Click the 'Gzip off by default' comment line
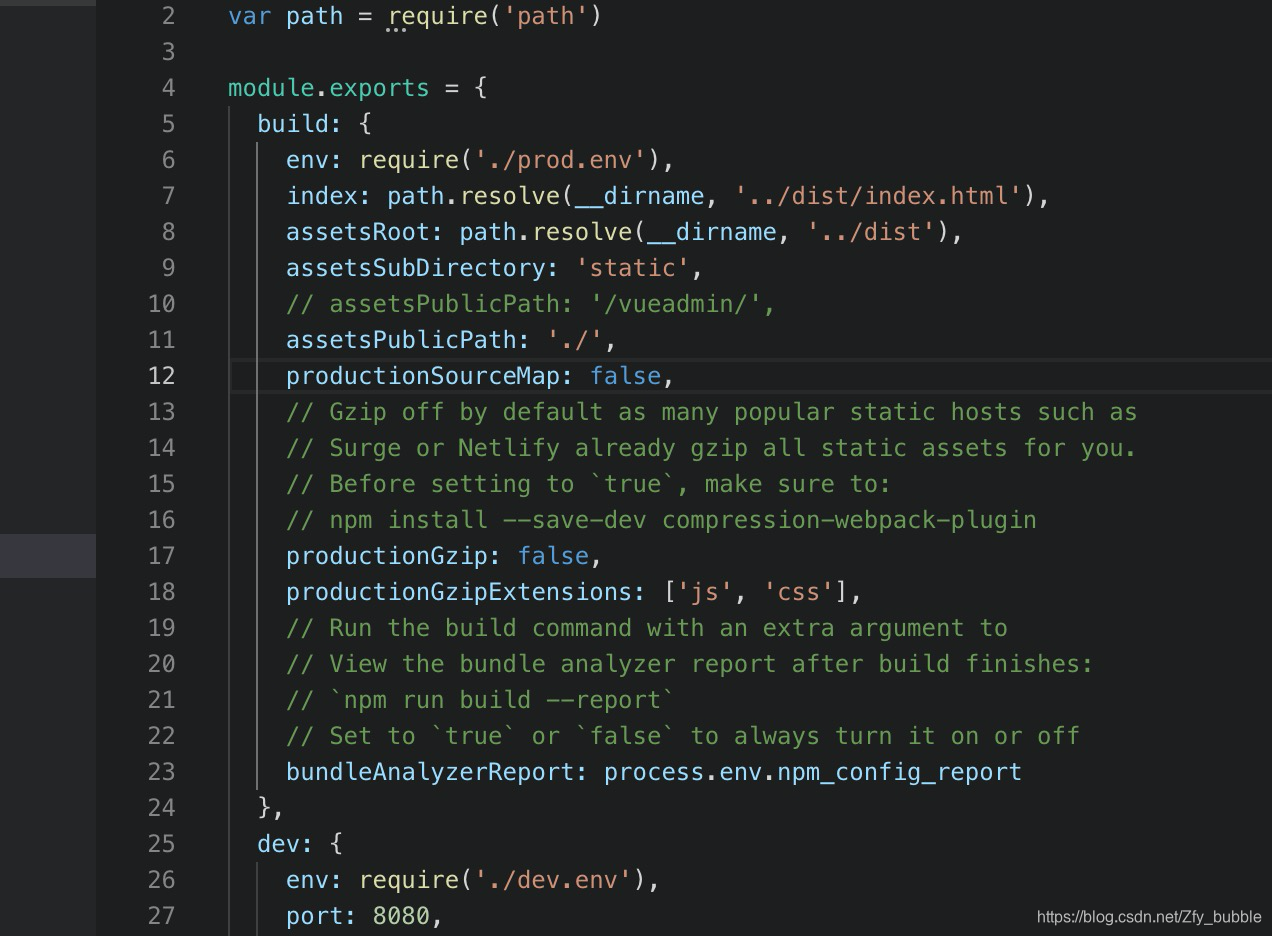Viewport: 1272px width, 936px height. [711, 412]
